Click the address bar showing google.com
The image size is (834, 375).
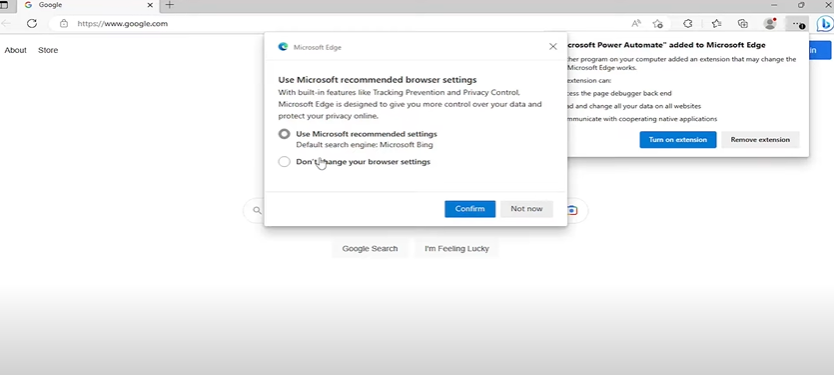coord(340,23)
